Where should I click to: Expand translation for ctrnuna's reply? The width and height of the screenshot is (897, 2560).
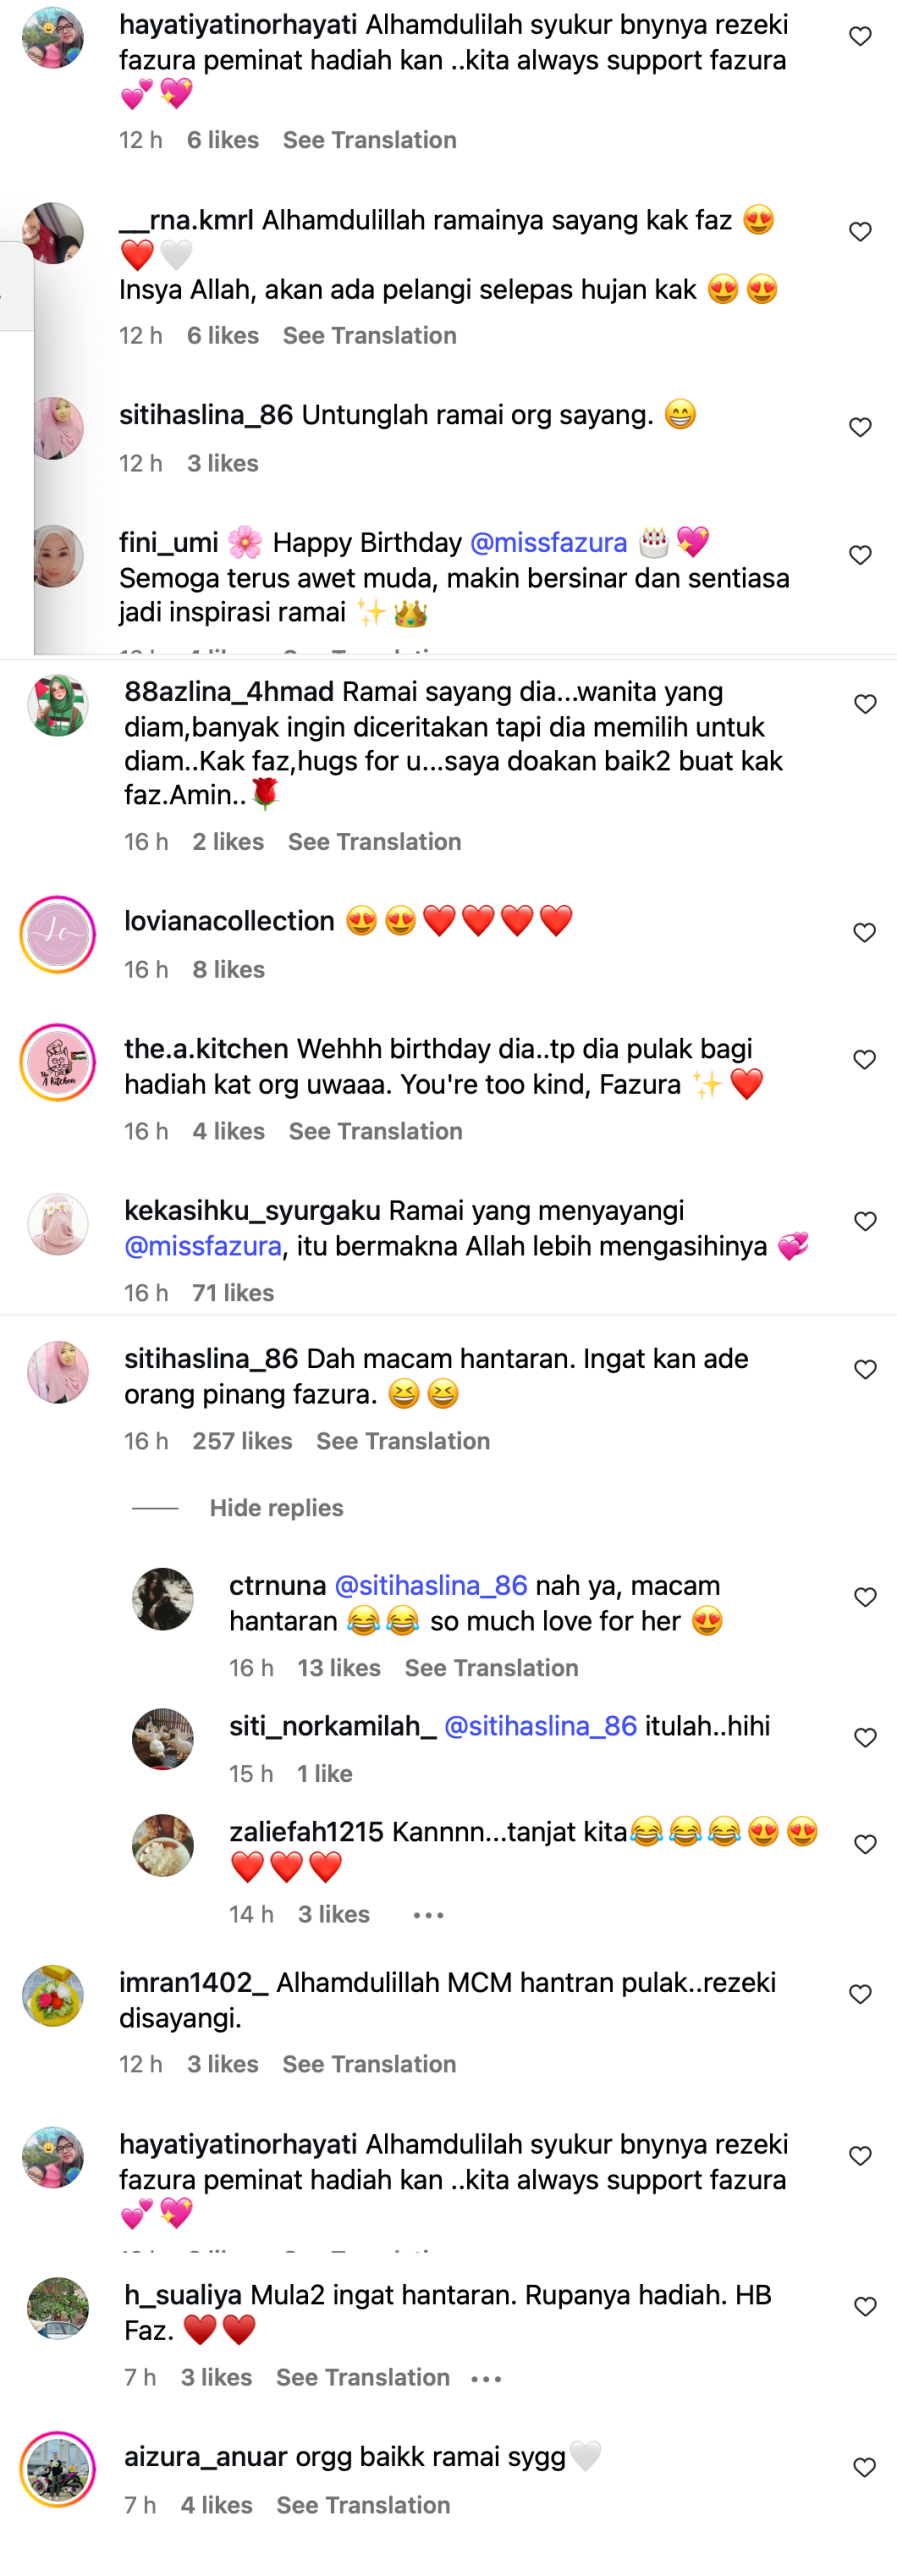491,1668
